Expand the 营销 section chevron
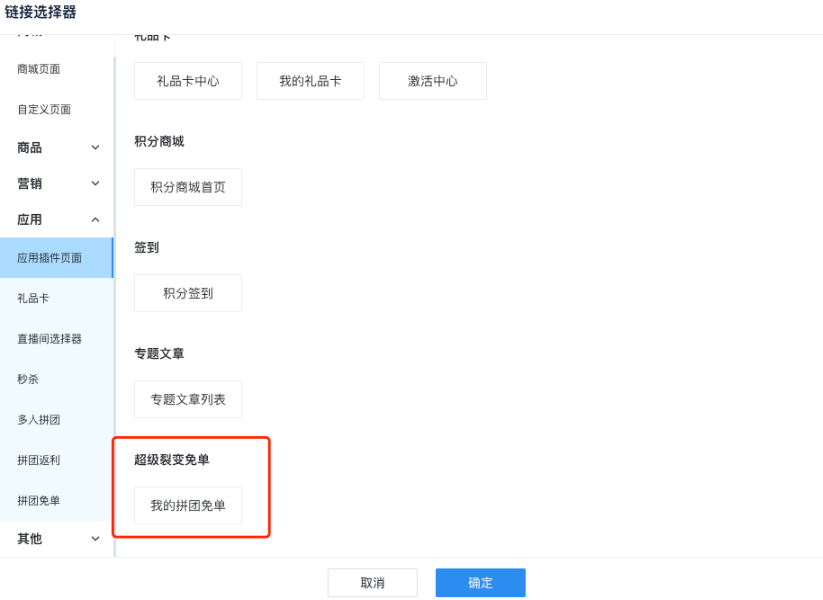The image size is (823, 600). point(96,184)
